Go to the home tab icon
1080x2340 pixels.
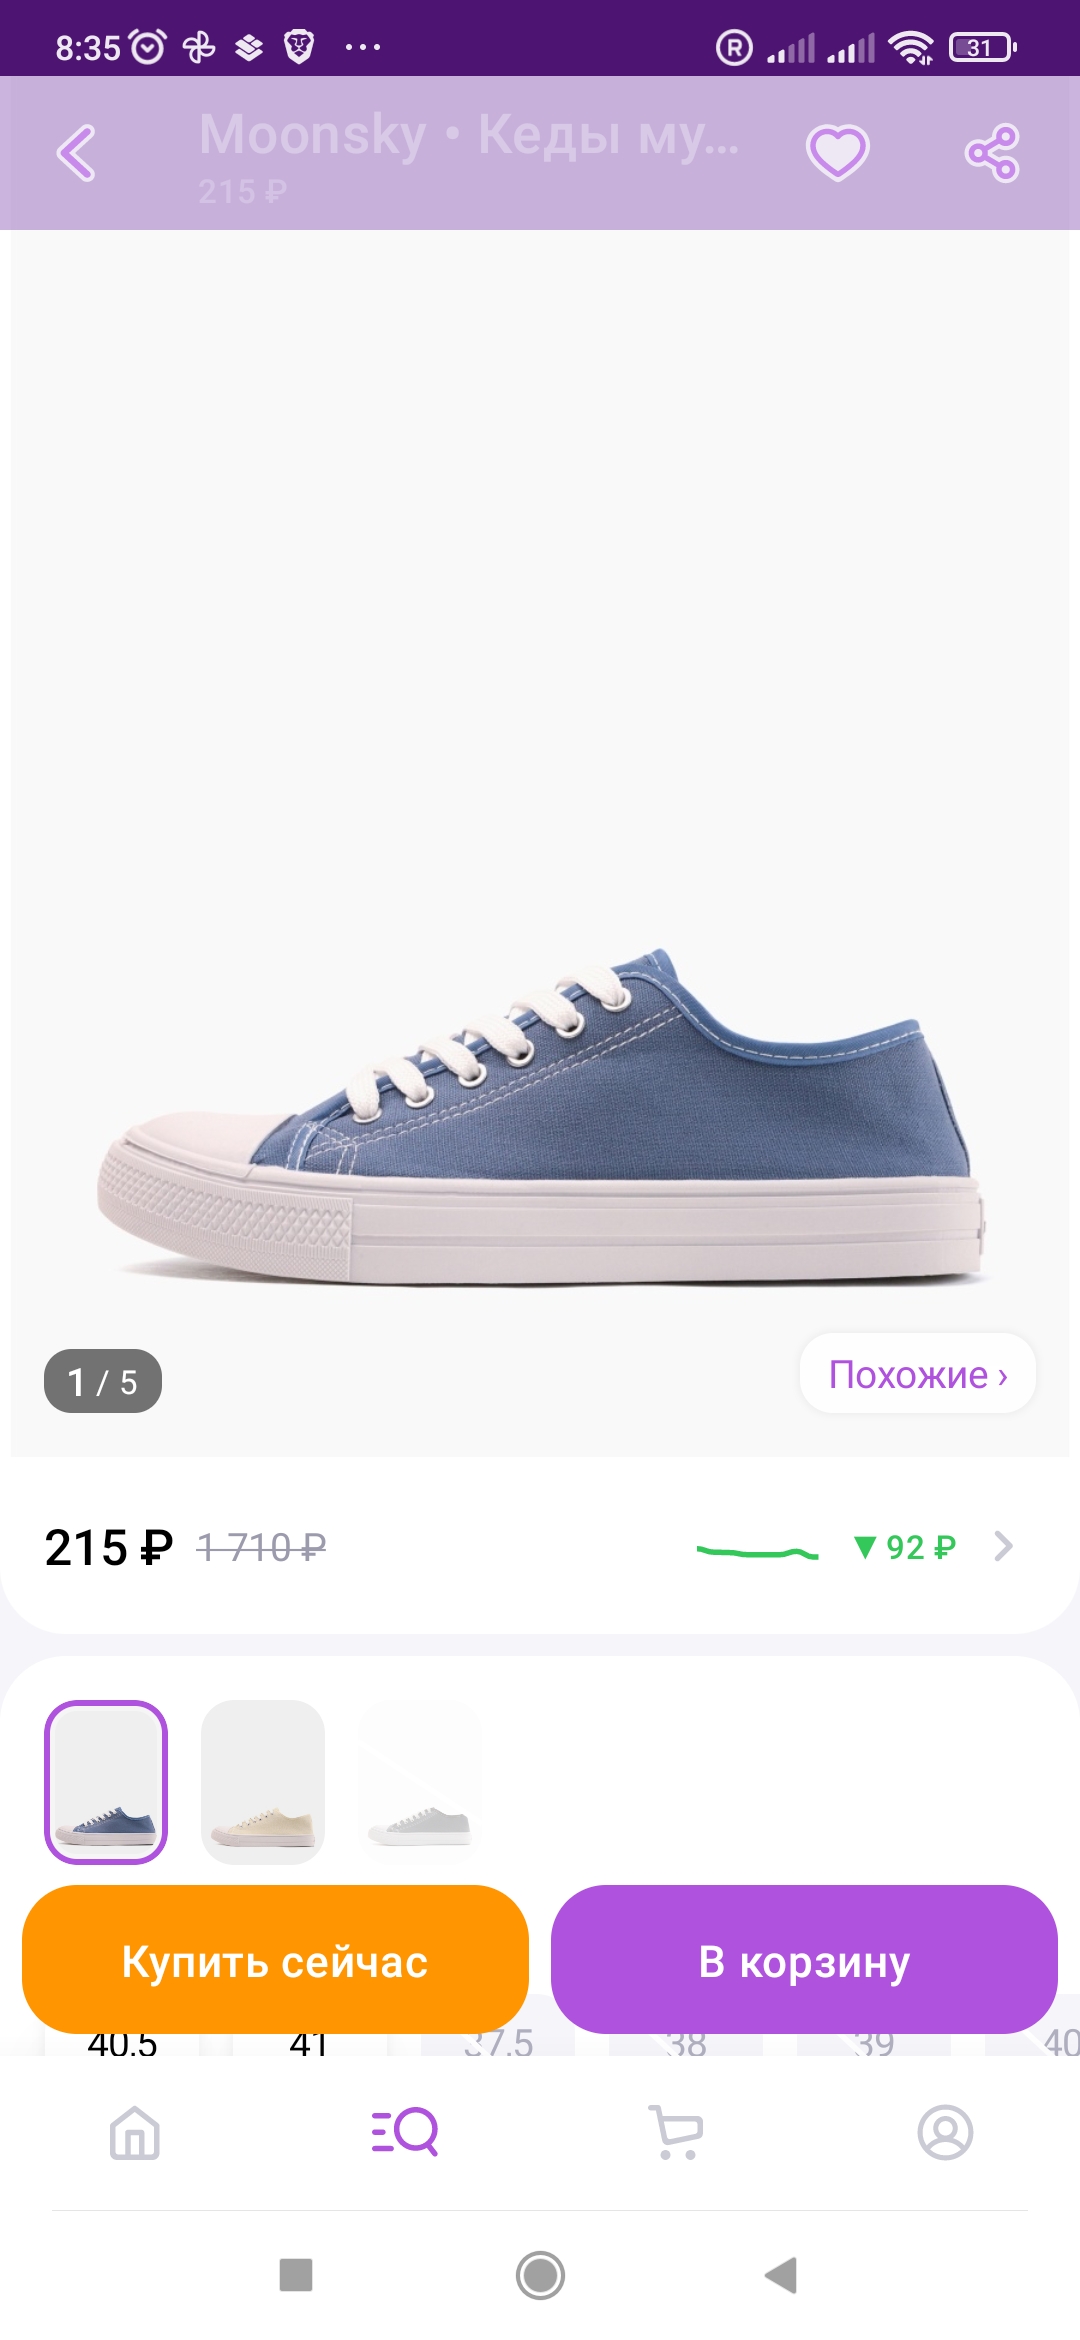point(135,2132)
